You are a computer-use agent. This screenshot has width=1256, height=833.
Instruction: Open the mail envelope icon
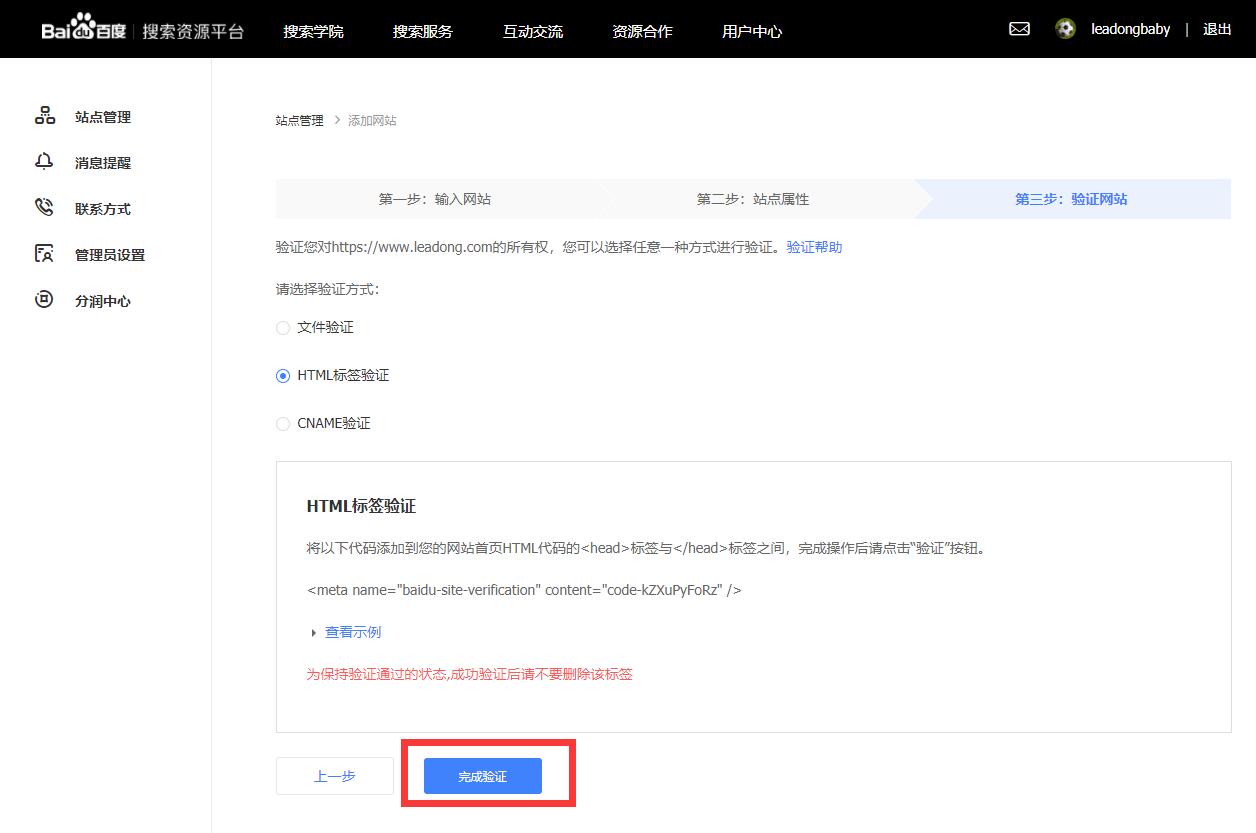click(x=1018, y=29)
